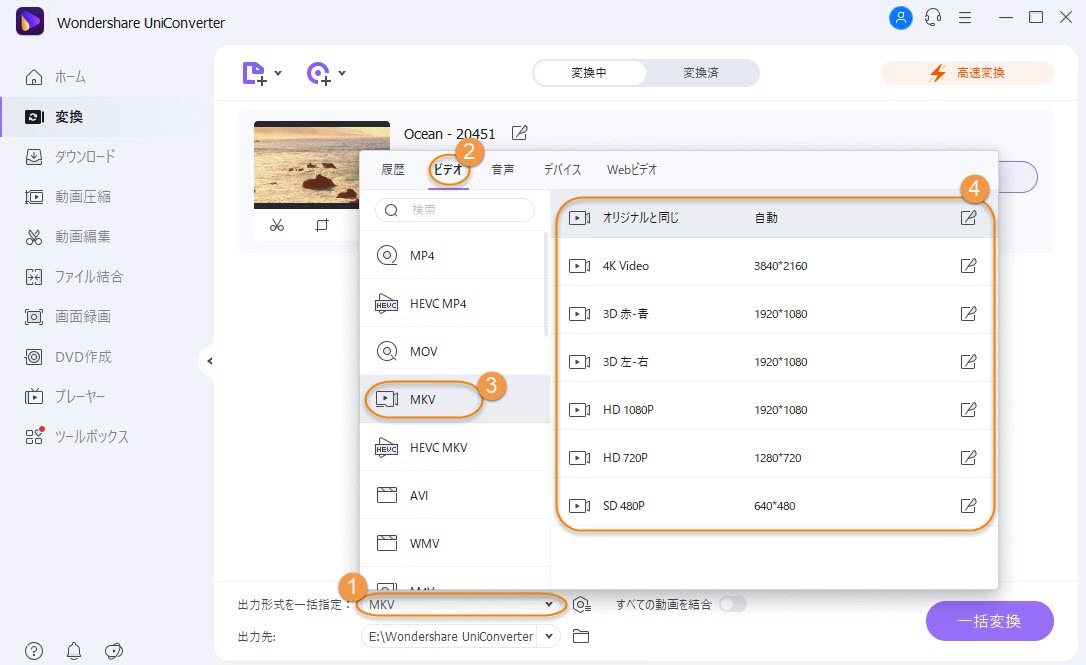The width and height of the screenshot is (1086, 665).
Task: Expand the add disc dropdown arrow
Action: pyautogui.click(x=342, y=73)
